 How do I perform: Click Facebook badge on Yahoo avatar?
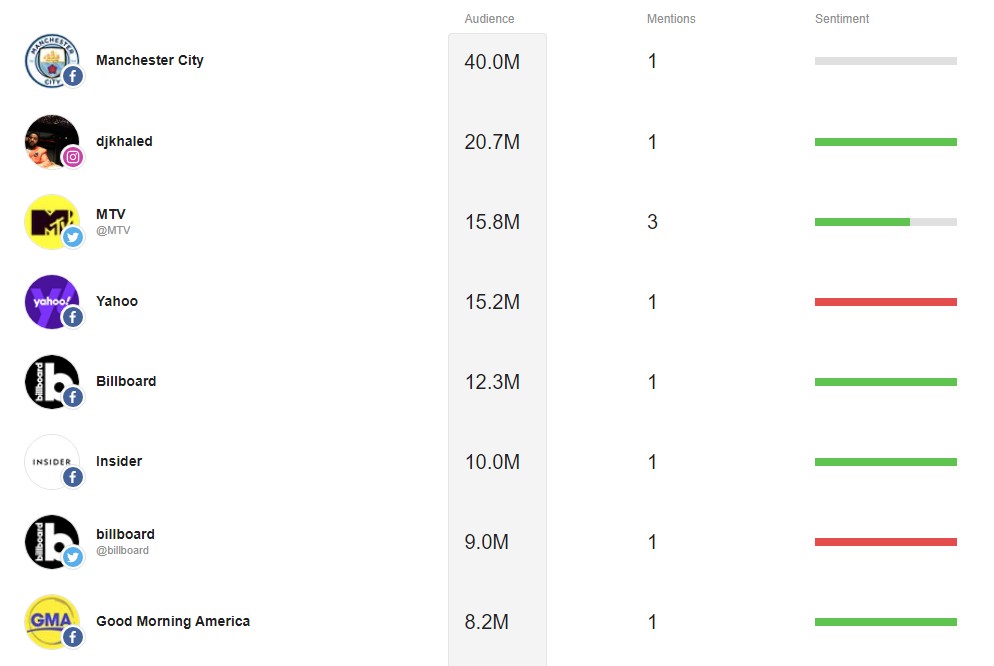[73, 317]
